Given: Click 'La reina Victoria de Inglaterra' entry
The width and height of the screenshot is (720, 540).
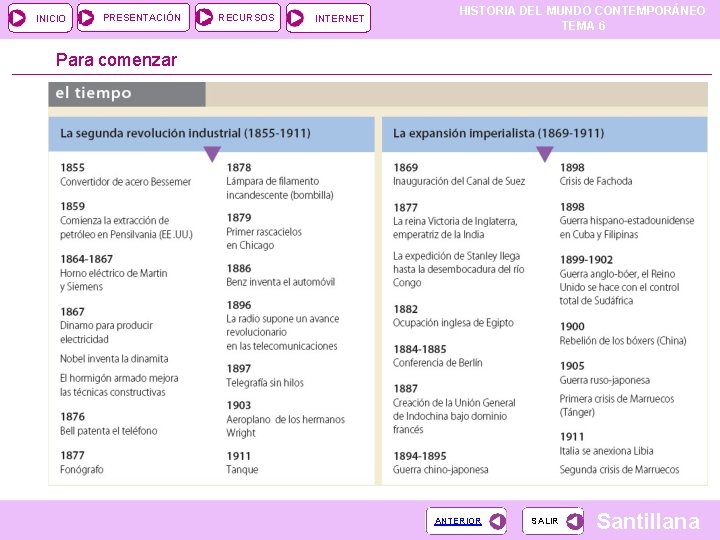Looking at the screenshot, I should 455,228.
